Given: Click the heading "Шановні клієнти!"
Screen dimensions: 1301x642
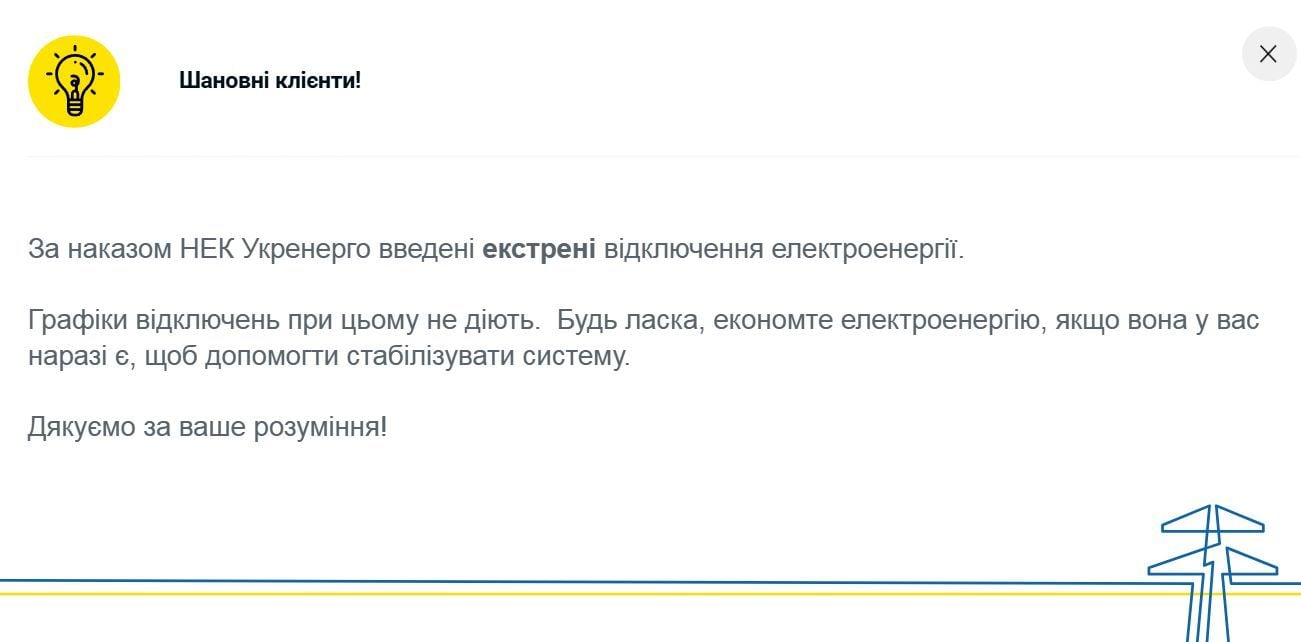Looking at the screenshot, I should [270, 81].
